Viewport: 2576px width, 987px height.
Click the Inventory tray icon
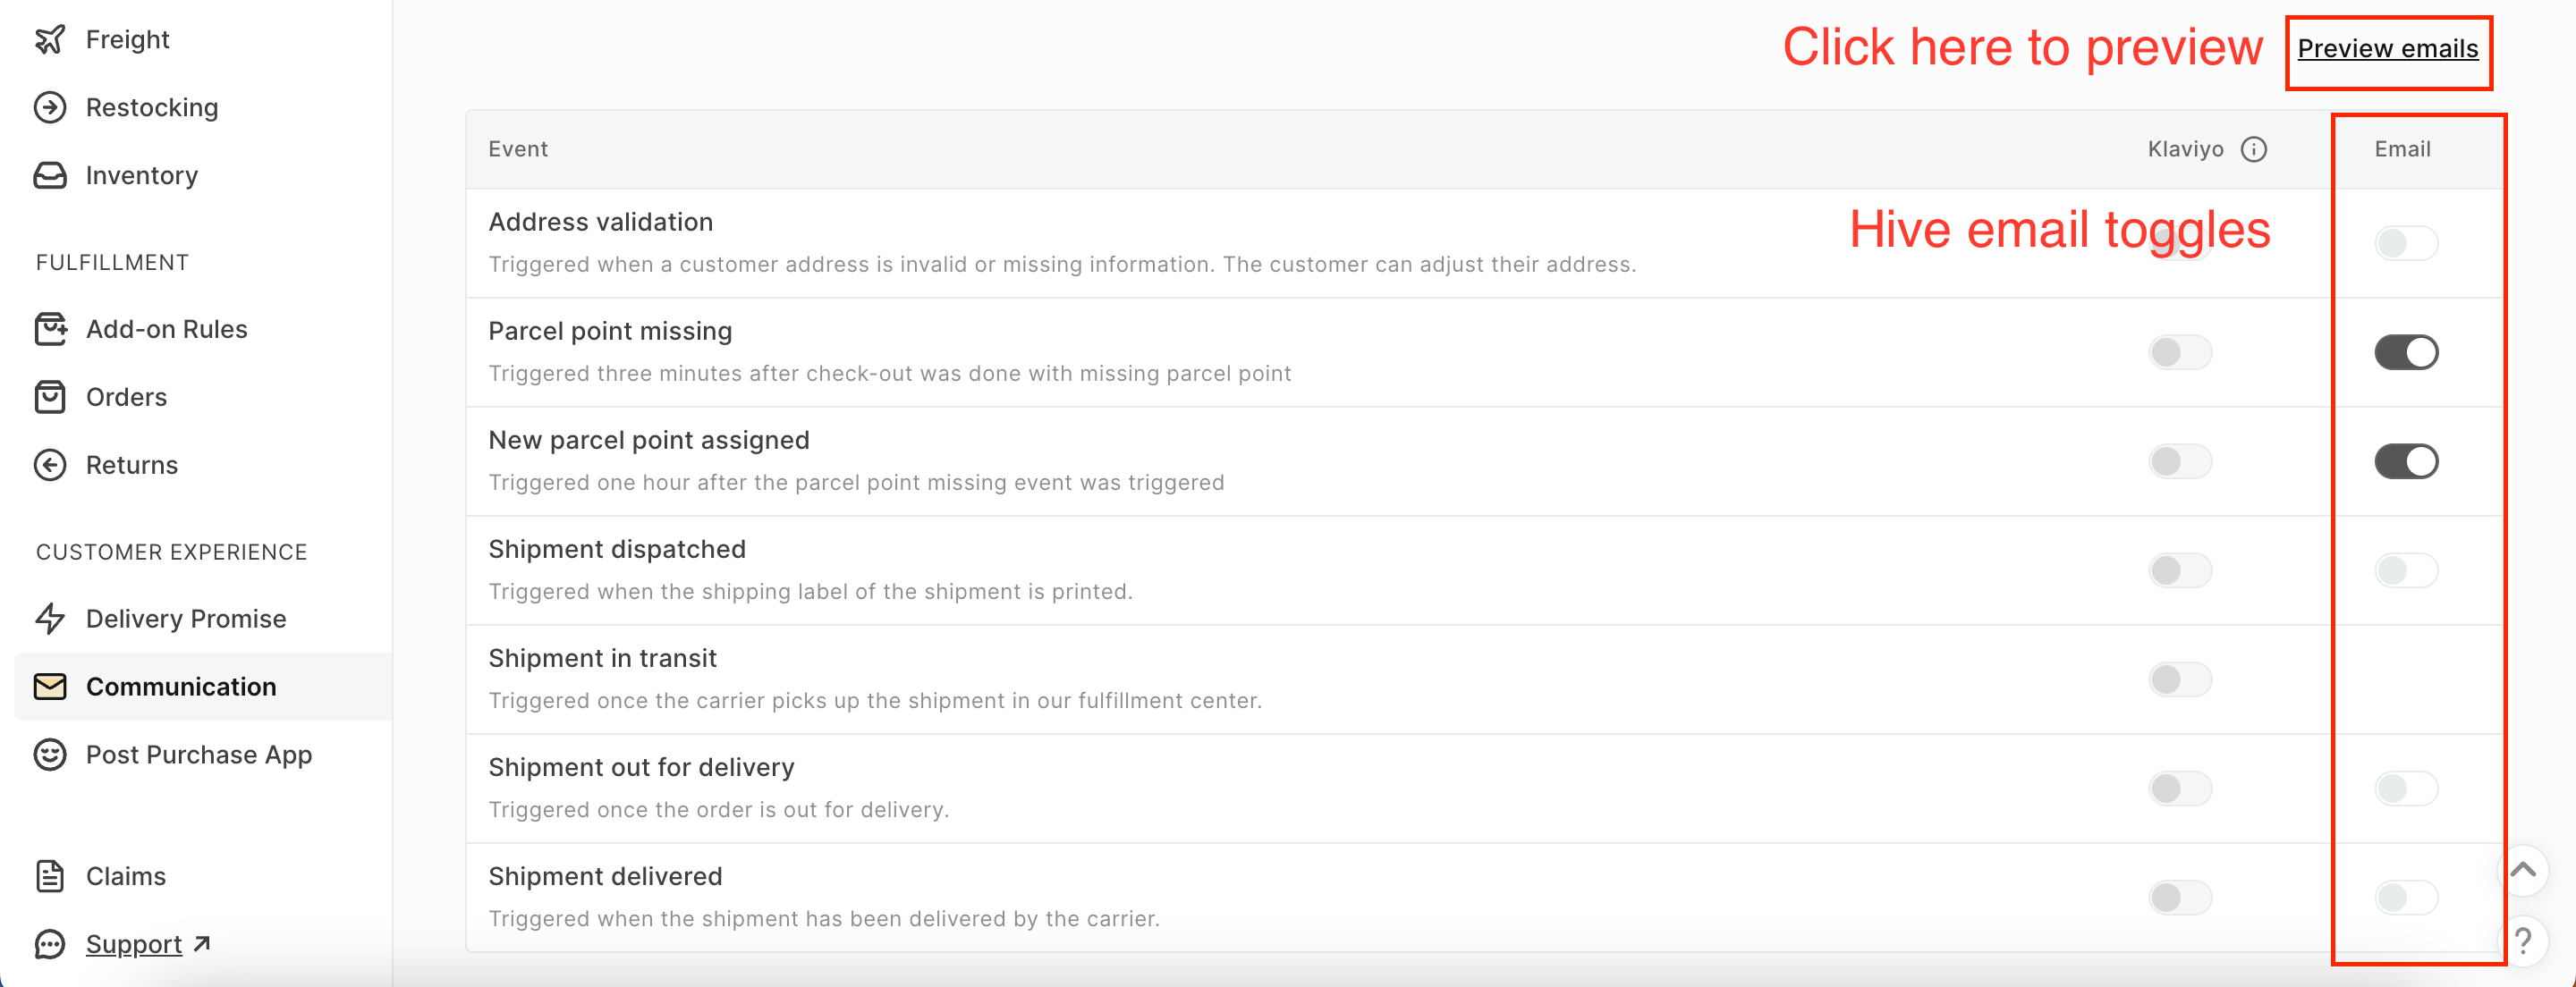pyautogui.click(x=50, y=175)
